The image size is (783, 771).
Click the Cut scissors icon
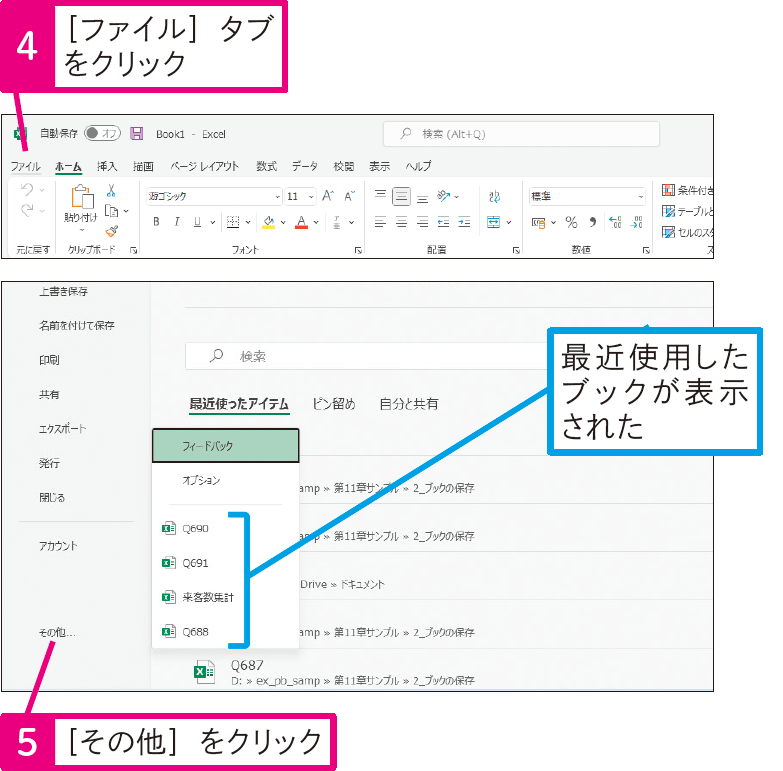[111, 190]
